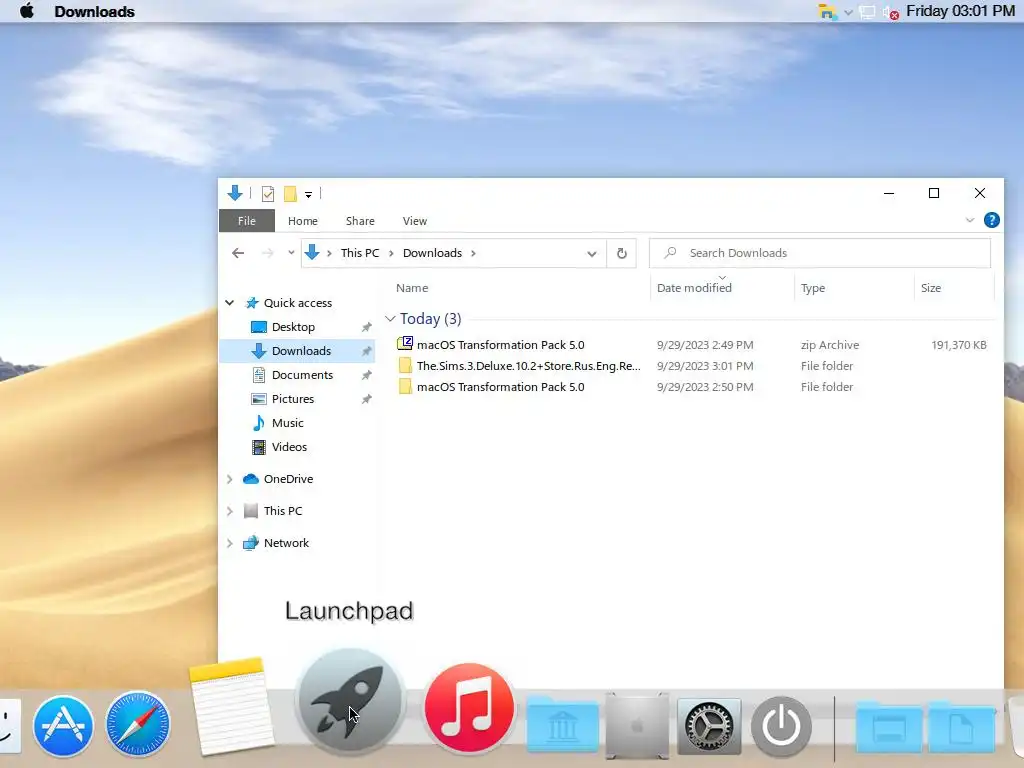
Task: Click the blue arrow icon in address bar
Action: click(312, 253)
